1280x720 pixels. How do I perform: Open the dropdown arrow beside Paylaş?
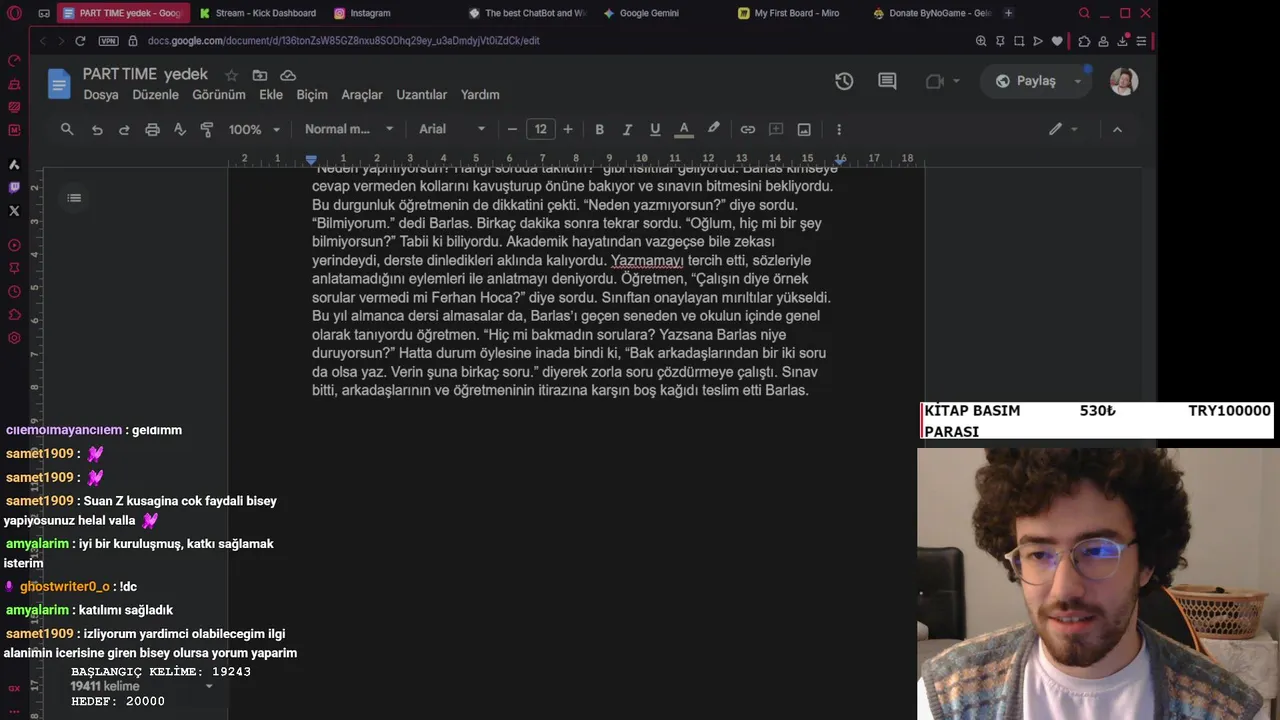pyautogui.click(x=1078, y=81)
